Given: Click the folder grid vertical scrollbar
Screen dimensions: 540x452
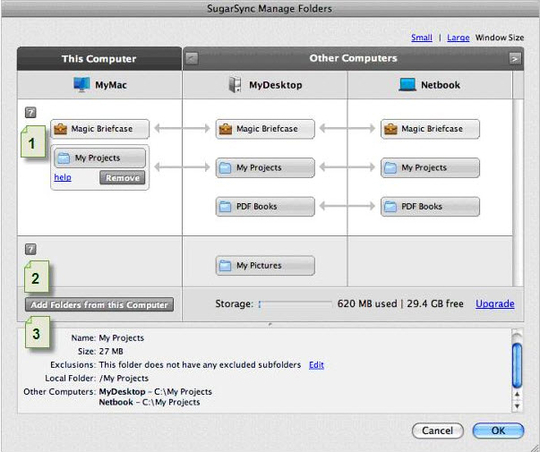Looking at the screenshot, I should pyautogui.click(x=518, y=193).
